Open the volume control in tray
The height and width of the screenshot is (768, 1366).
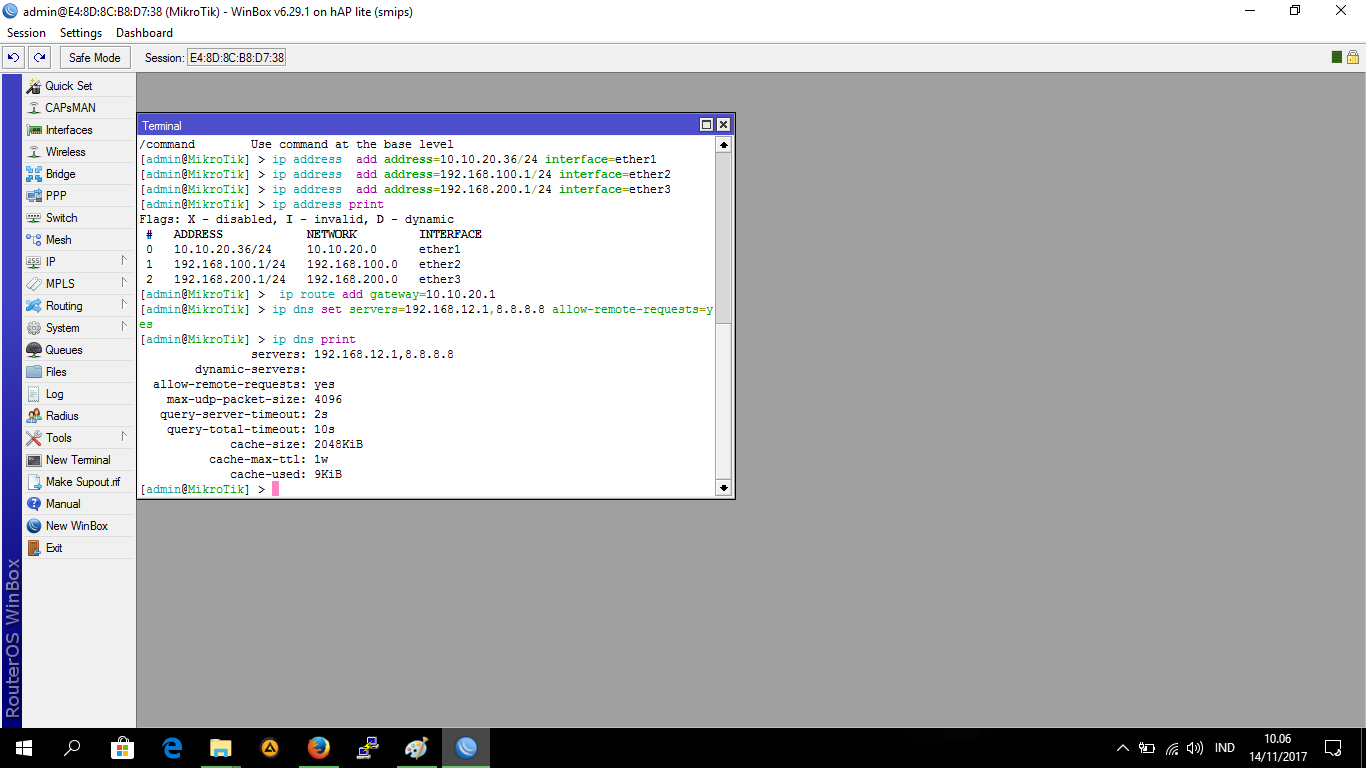tap(1196, 748)
